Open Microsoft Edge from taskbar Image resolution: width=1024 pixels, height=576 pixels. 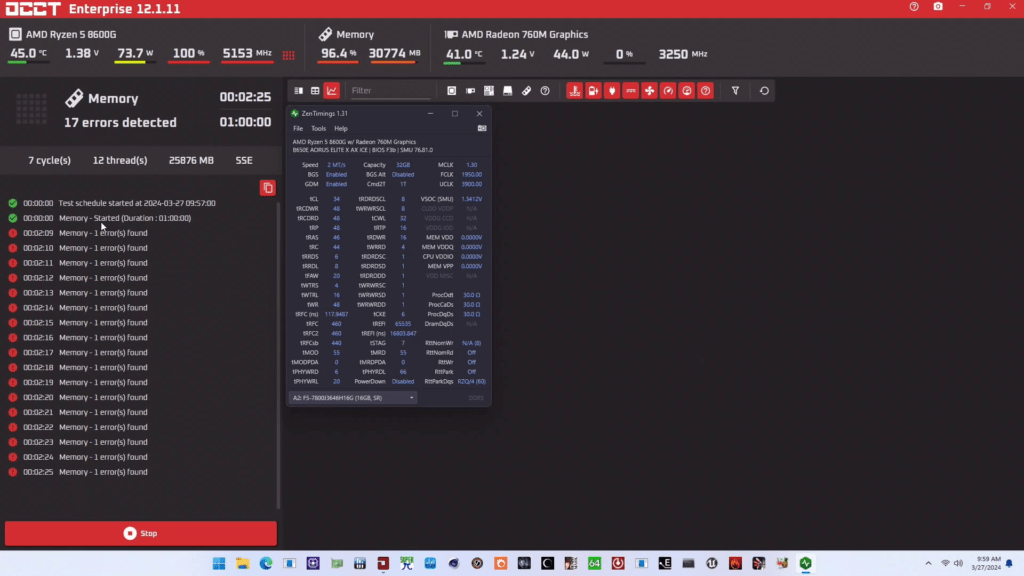[x=266, y=563]
